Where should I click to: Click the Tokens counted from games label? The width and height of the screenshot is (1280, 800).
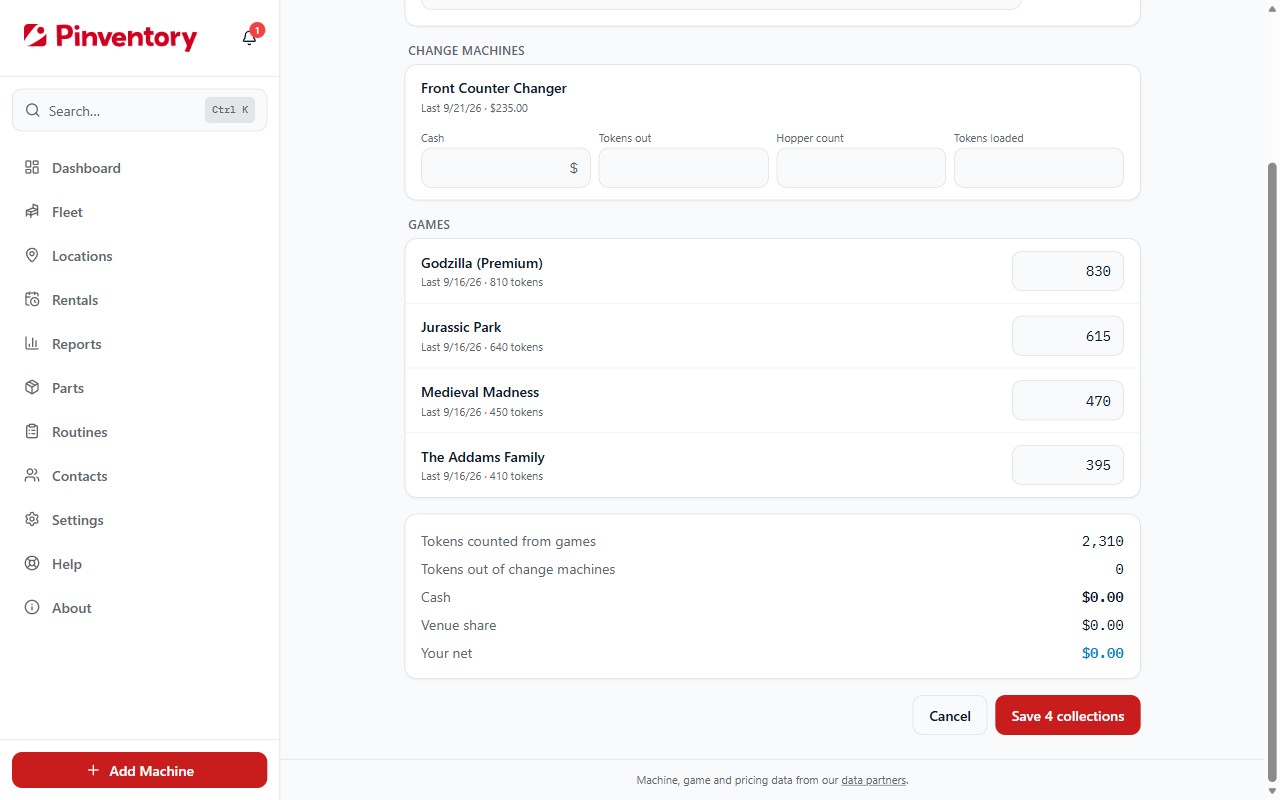tap(508, 541)
